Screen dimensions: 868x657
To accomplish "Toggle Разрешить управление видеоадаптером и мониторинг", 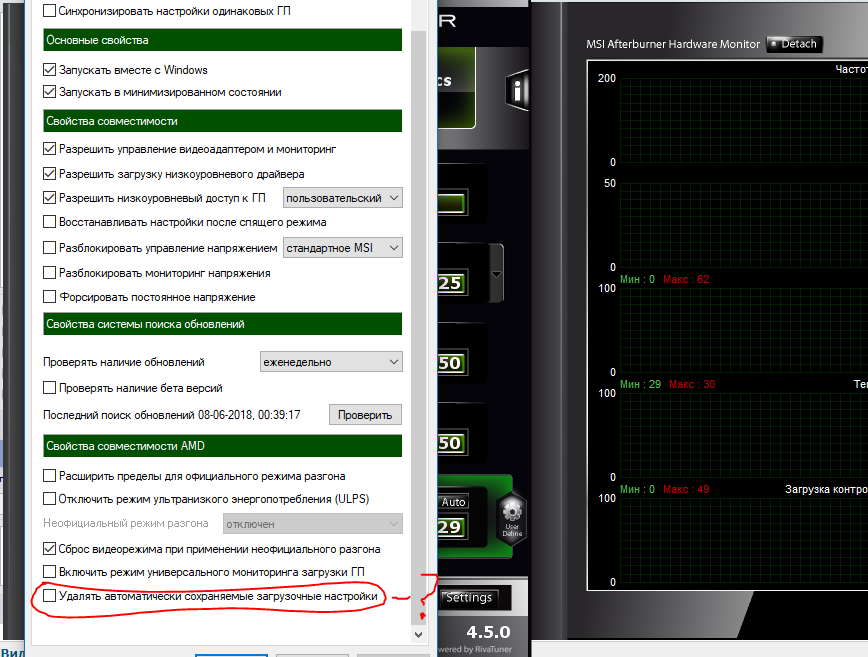I will click(49, 149).
